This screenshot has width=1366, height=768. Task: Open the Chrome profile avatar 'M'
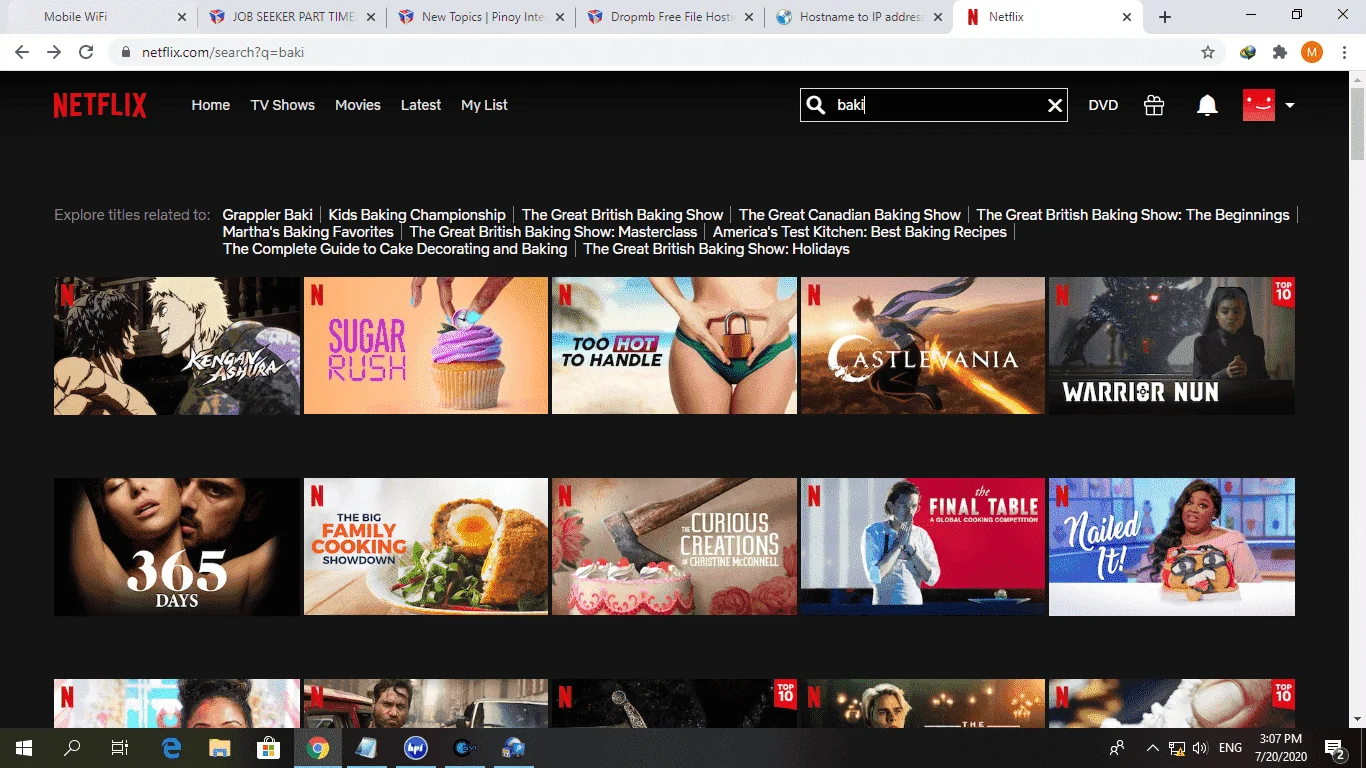[x=1312, y=52]
